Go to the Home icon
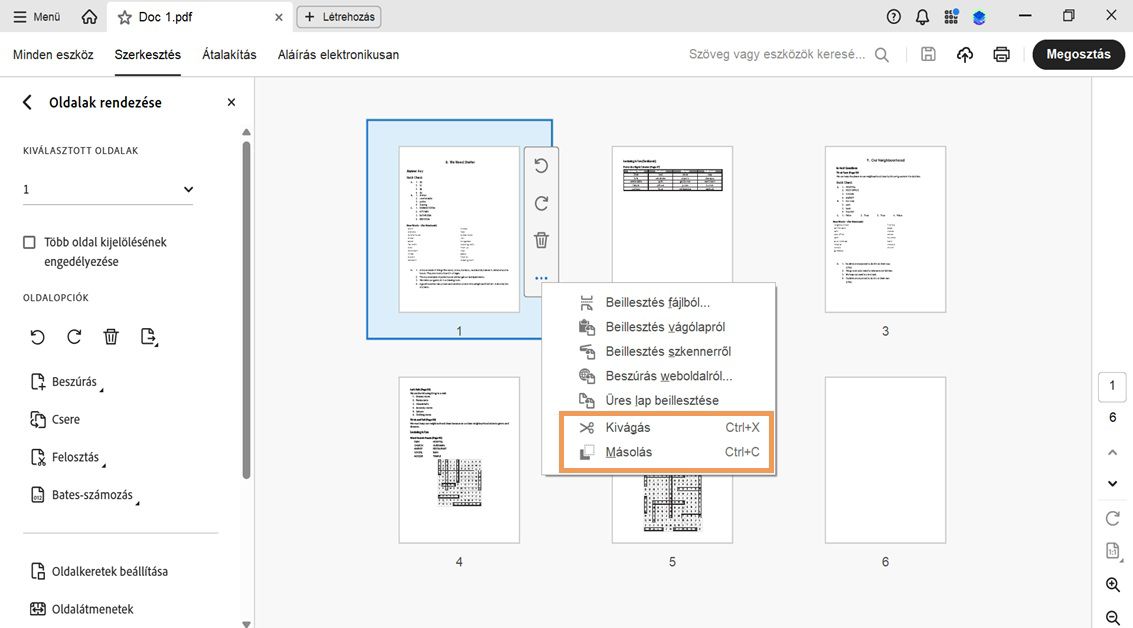Viewport: 1133px width, 628px height. [x=89, y=17]
